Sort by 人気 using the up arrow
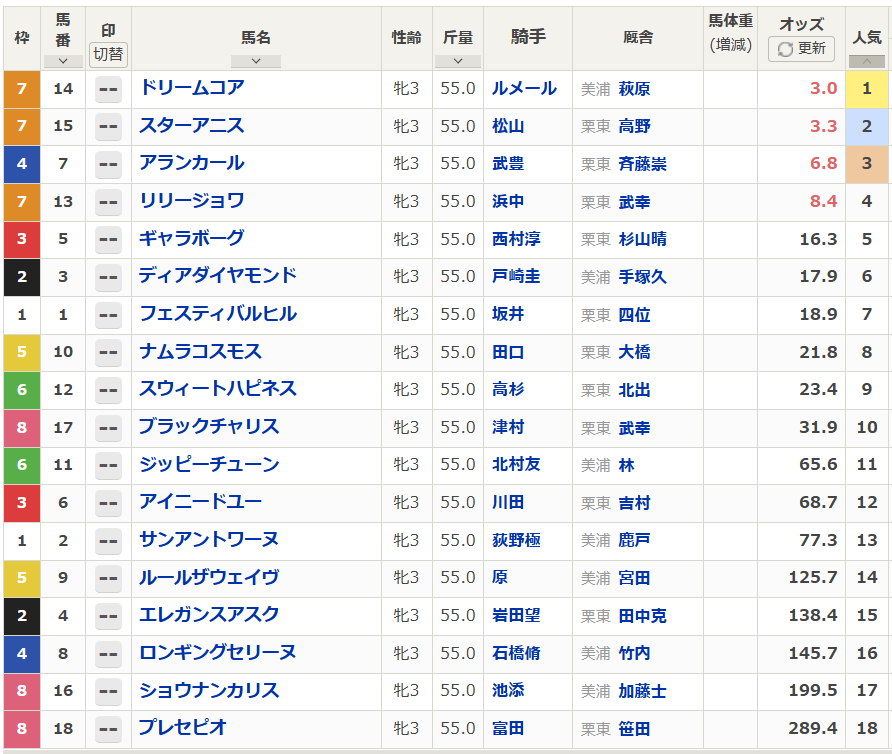Viewport: 892px width, 754px height. click(866, 61)
